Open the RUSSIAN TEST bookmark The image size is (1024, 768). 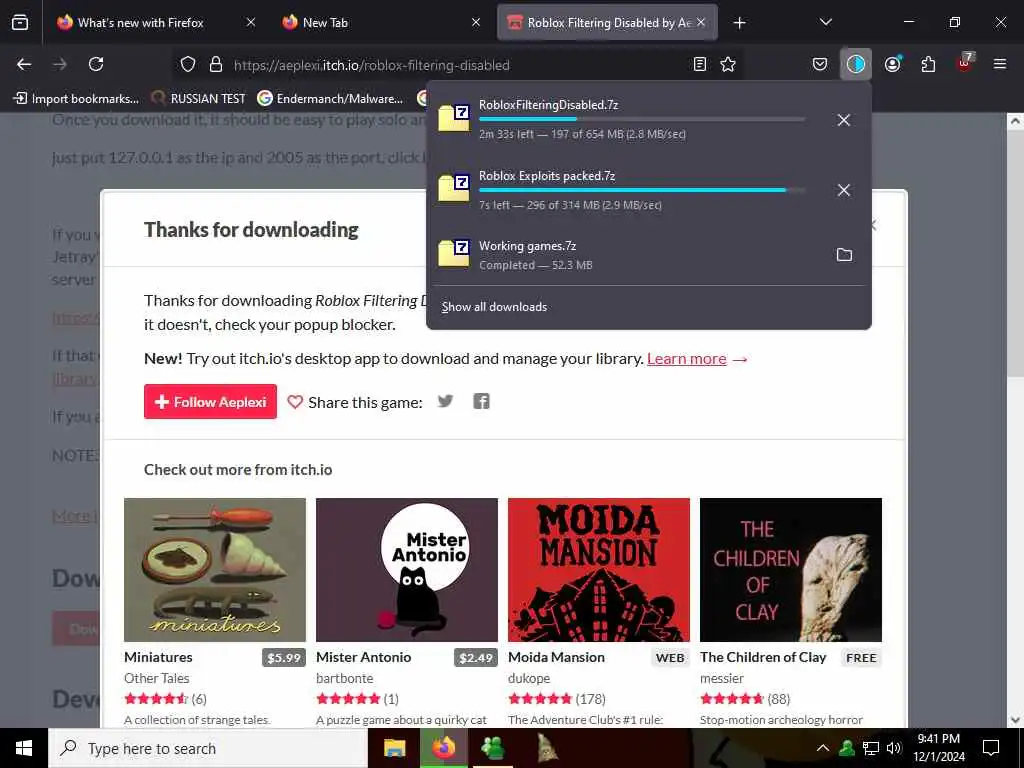coord(198,99)
